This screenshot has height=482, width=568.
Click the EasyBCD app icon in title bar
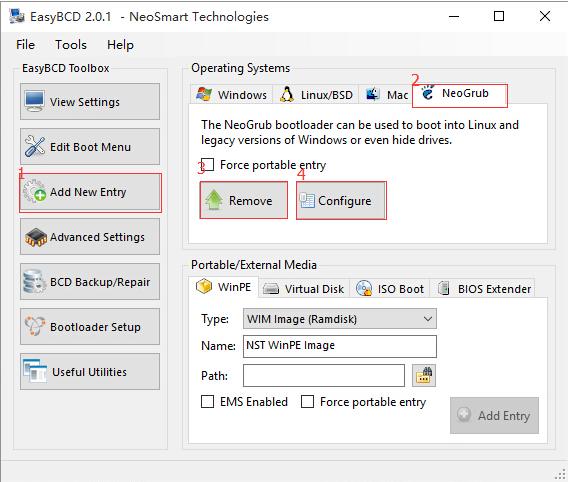tap(17, 16)
